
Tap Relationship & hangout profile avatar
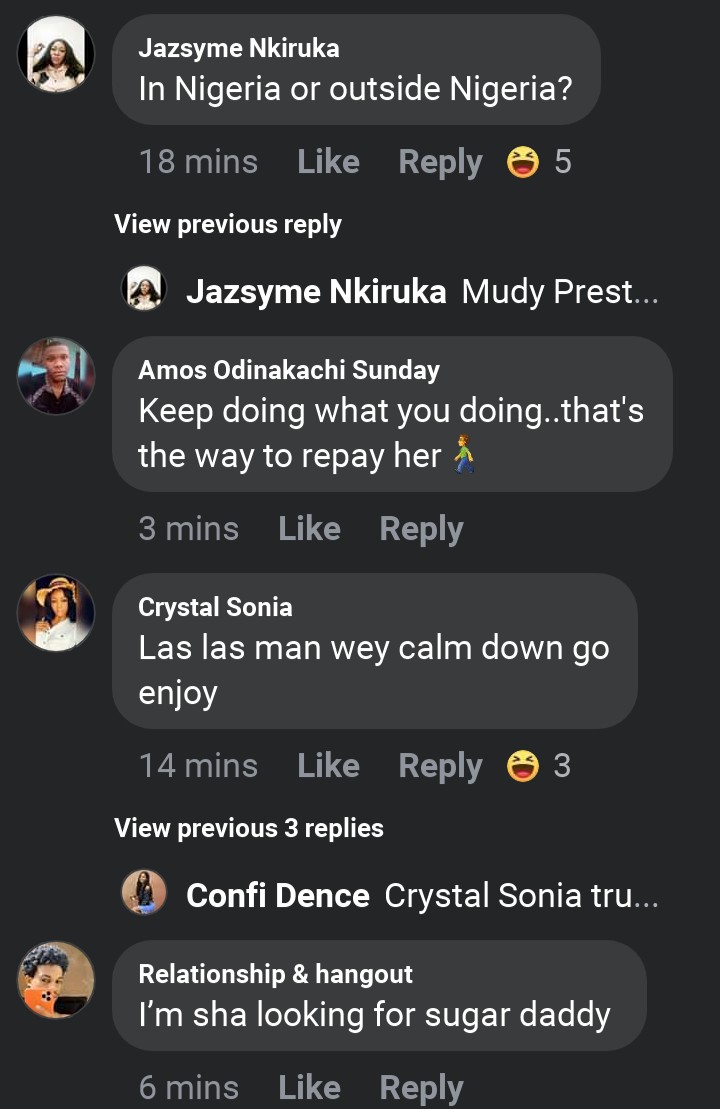pos(56,979)
